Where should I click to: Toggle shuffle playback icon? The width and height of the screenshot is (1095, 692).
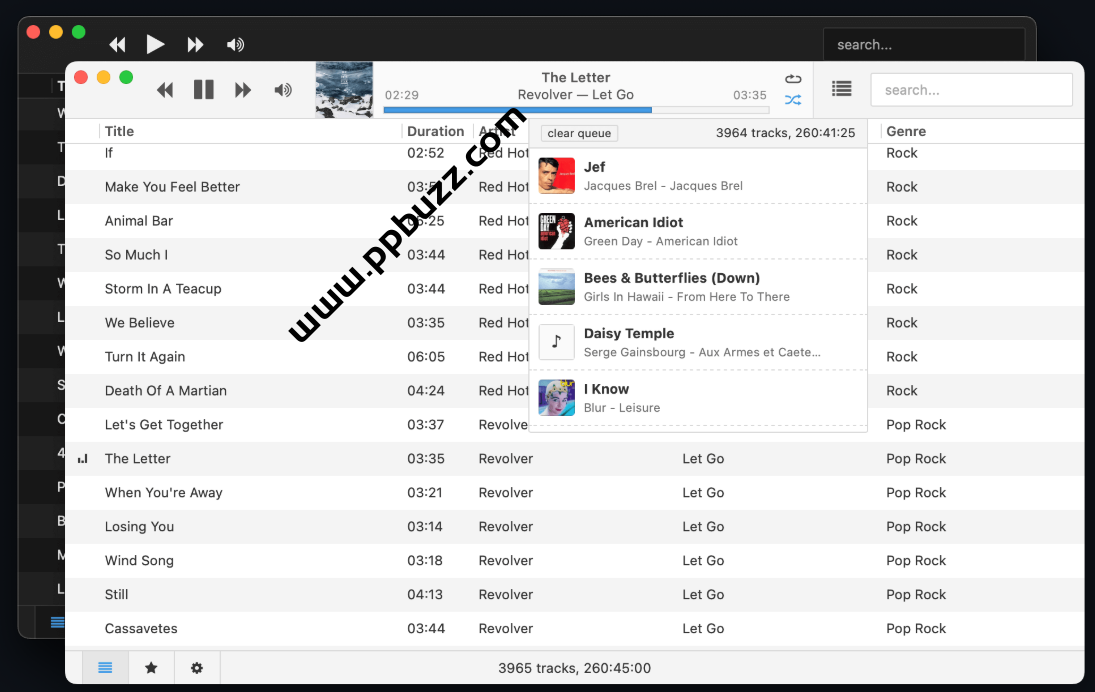(793, 100)
